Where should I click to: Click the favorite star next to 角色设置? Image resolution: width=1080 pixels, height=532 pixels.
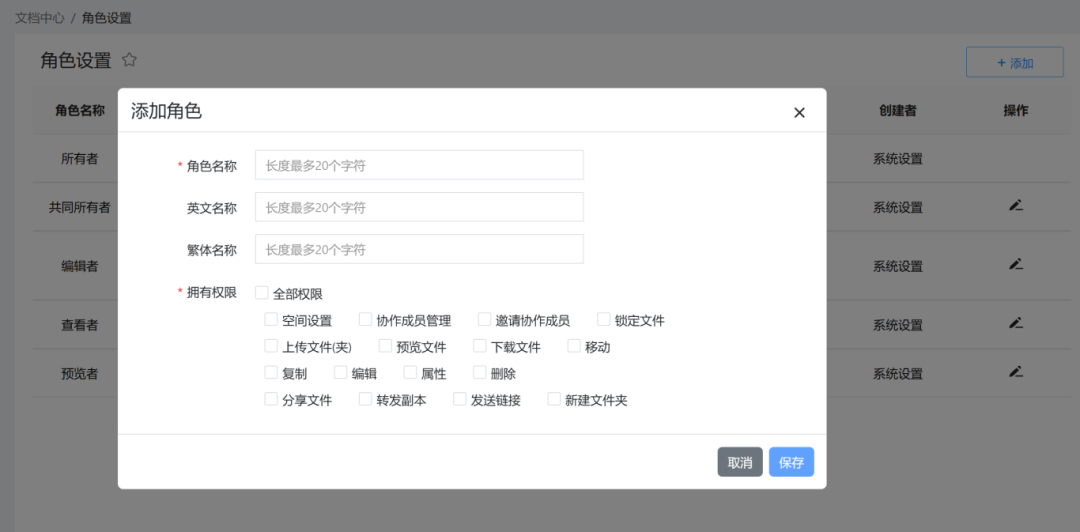[129, 60]
